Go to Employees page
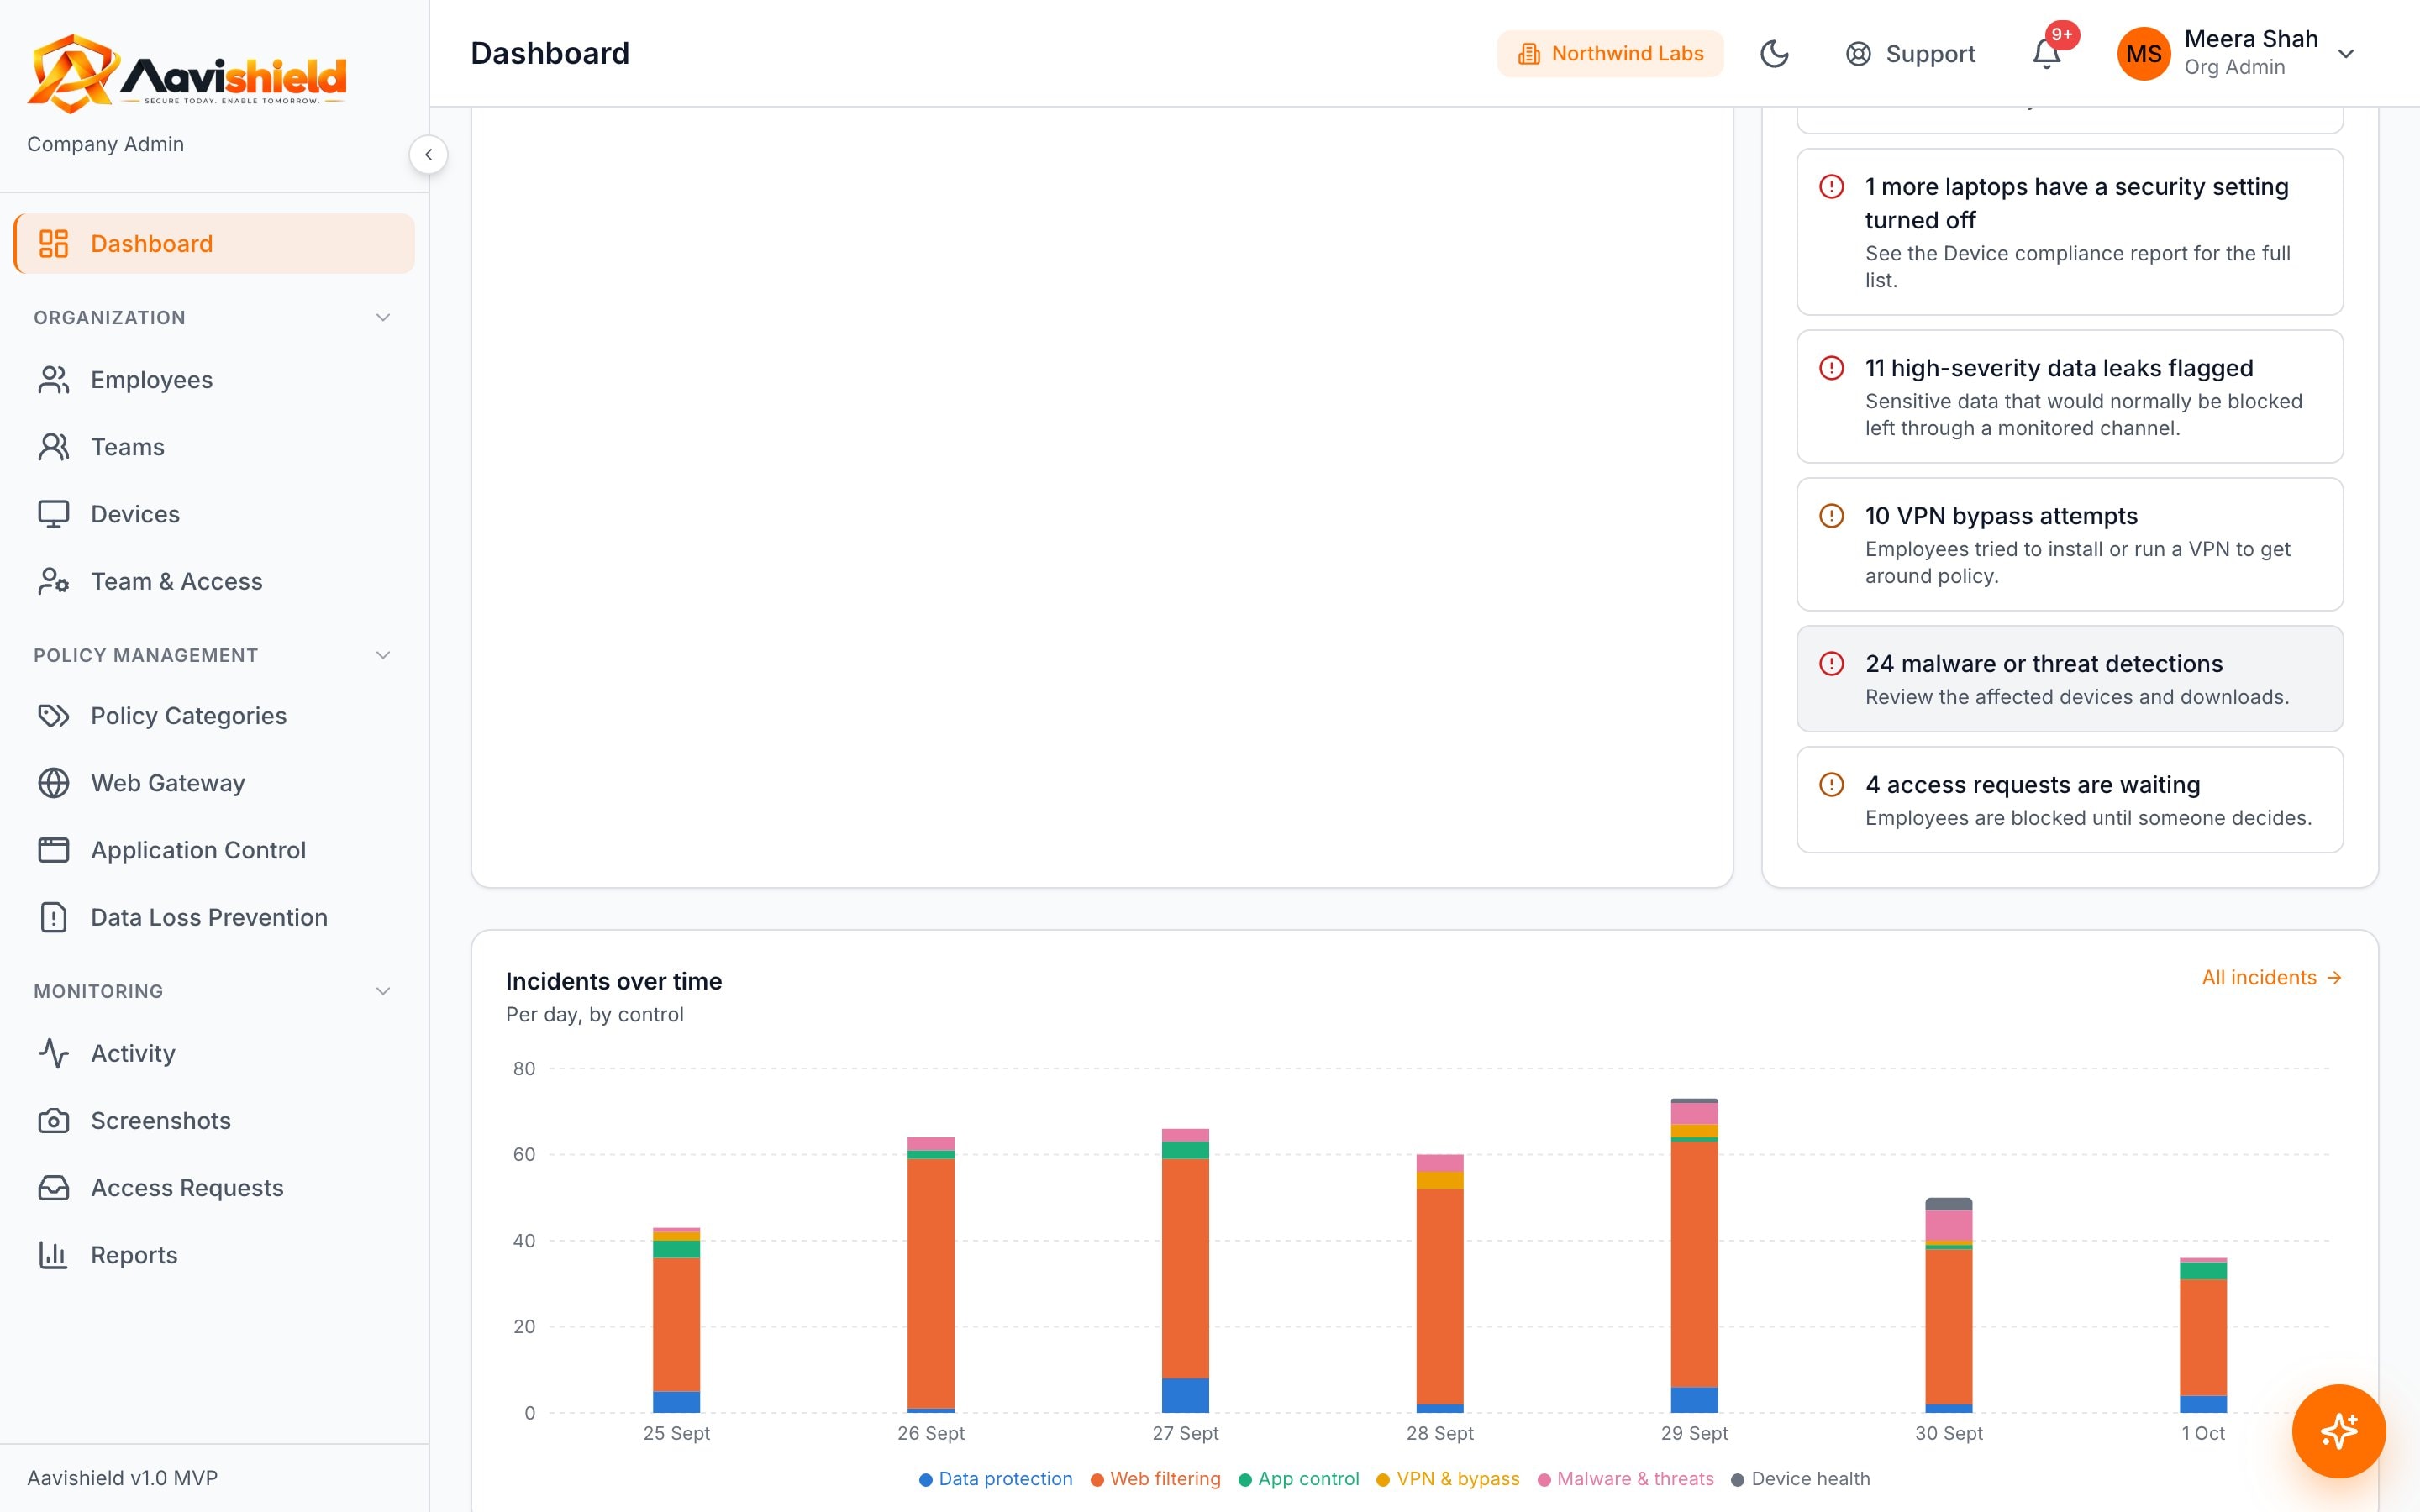 (x=214, y=380)
